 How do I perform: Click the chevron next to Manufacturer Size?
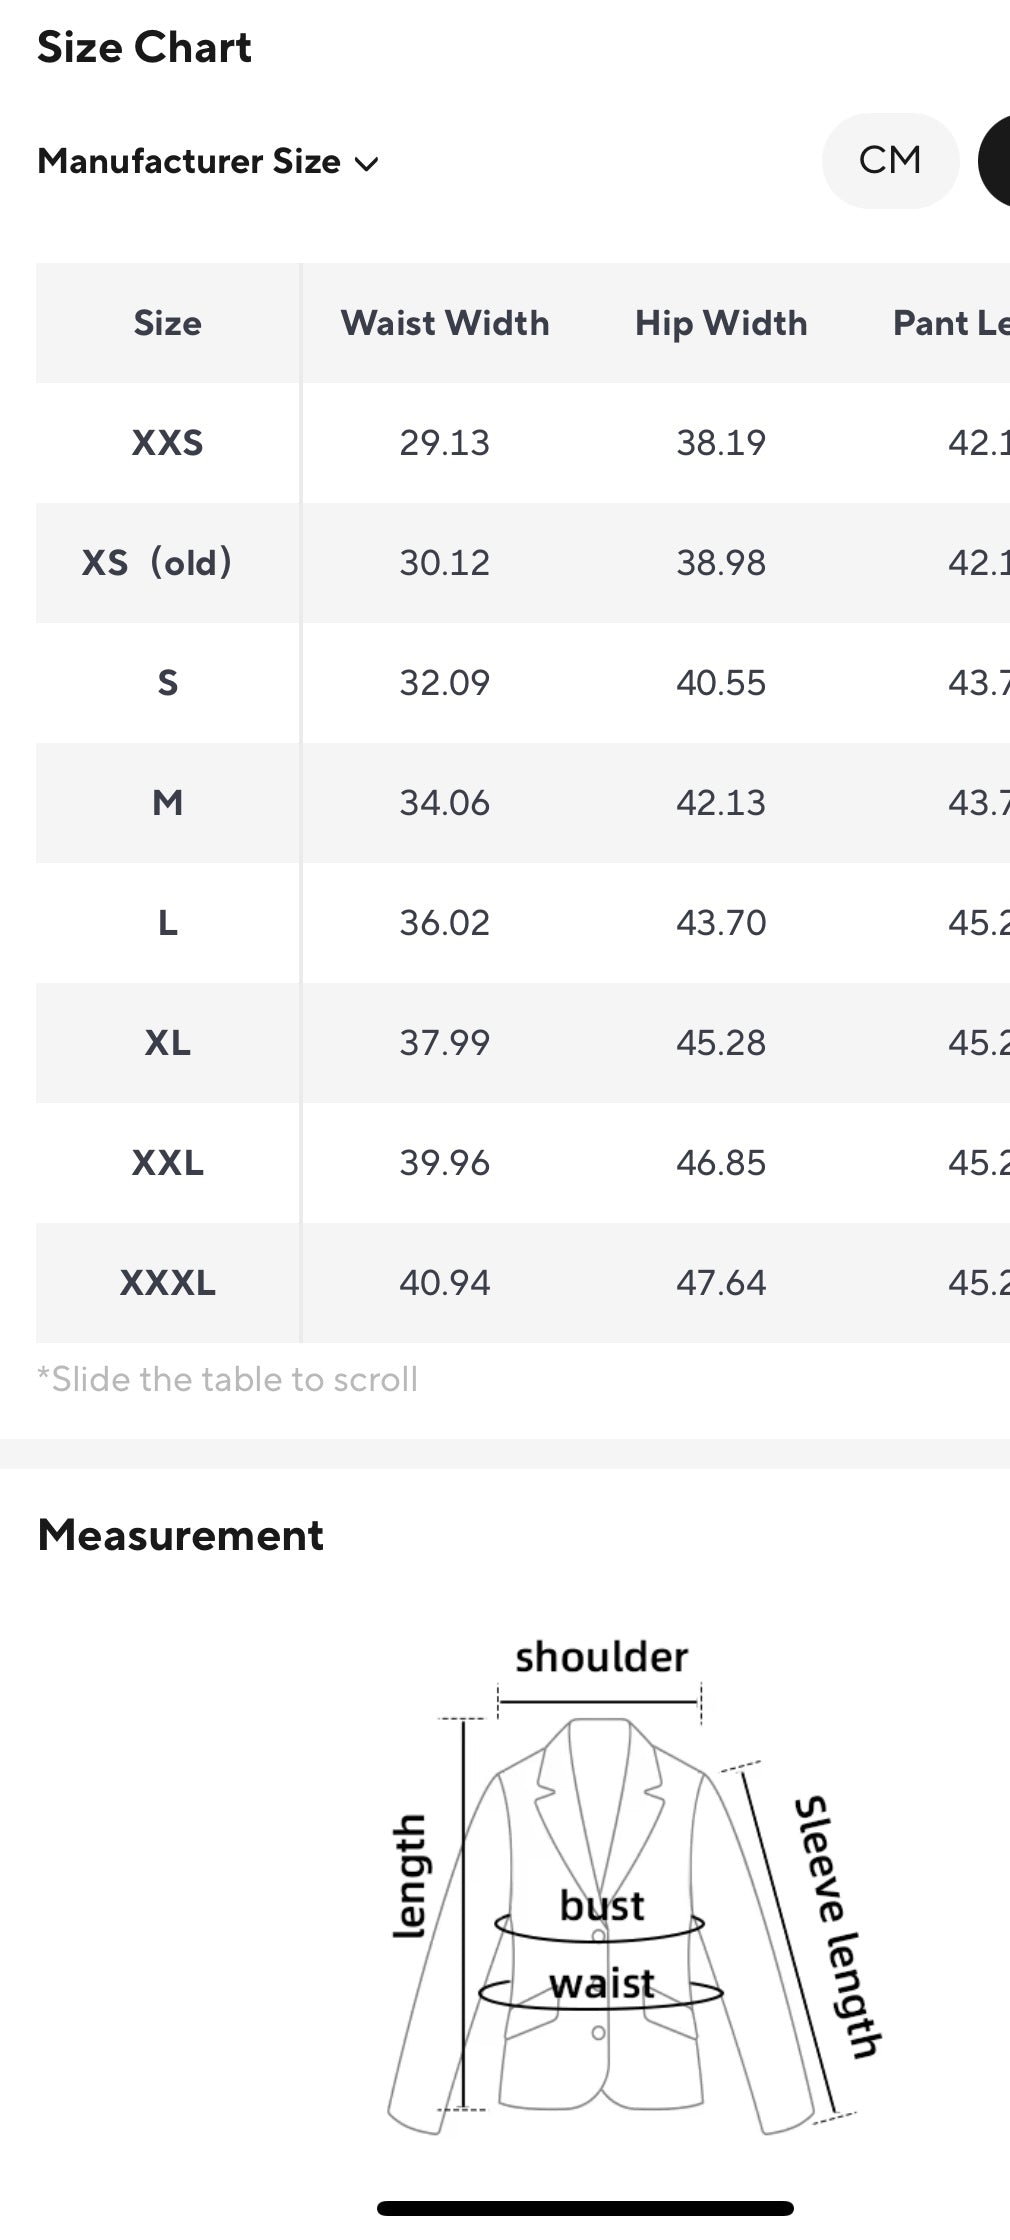(367, 164)
